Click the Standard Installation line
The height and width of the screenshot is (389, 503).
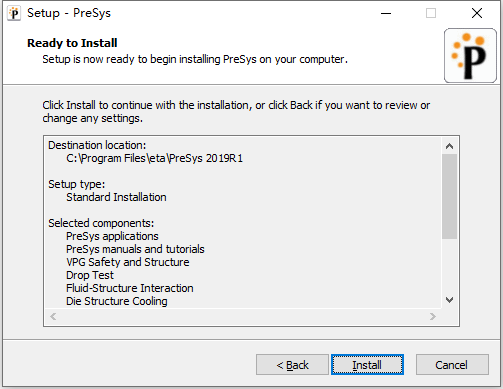click(116, 197)
